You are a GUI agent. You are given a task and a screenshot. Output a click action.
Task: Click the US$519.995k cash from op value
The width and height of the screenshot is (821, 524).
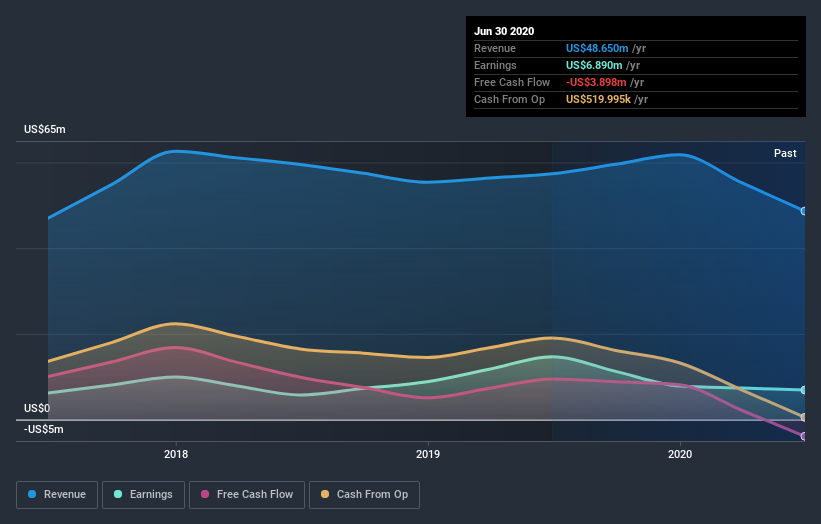tap(598, 99)
